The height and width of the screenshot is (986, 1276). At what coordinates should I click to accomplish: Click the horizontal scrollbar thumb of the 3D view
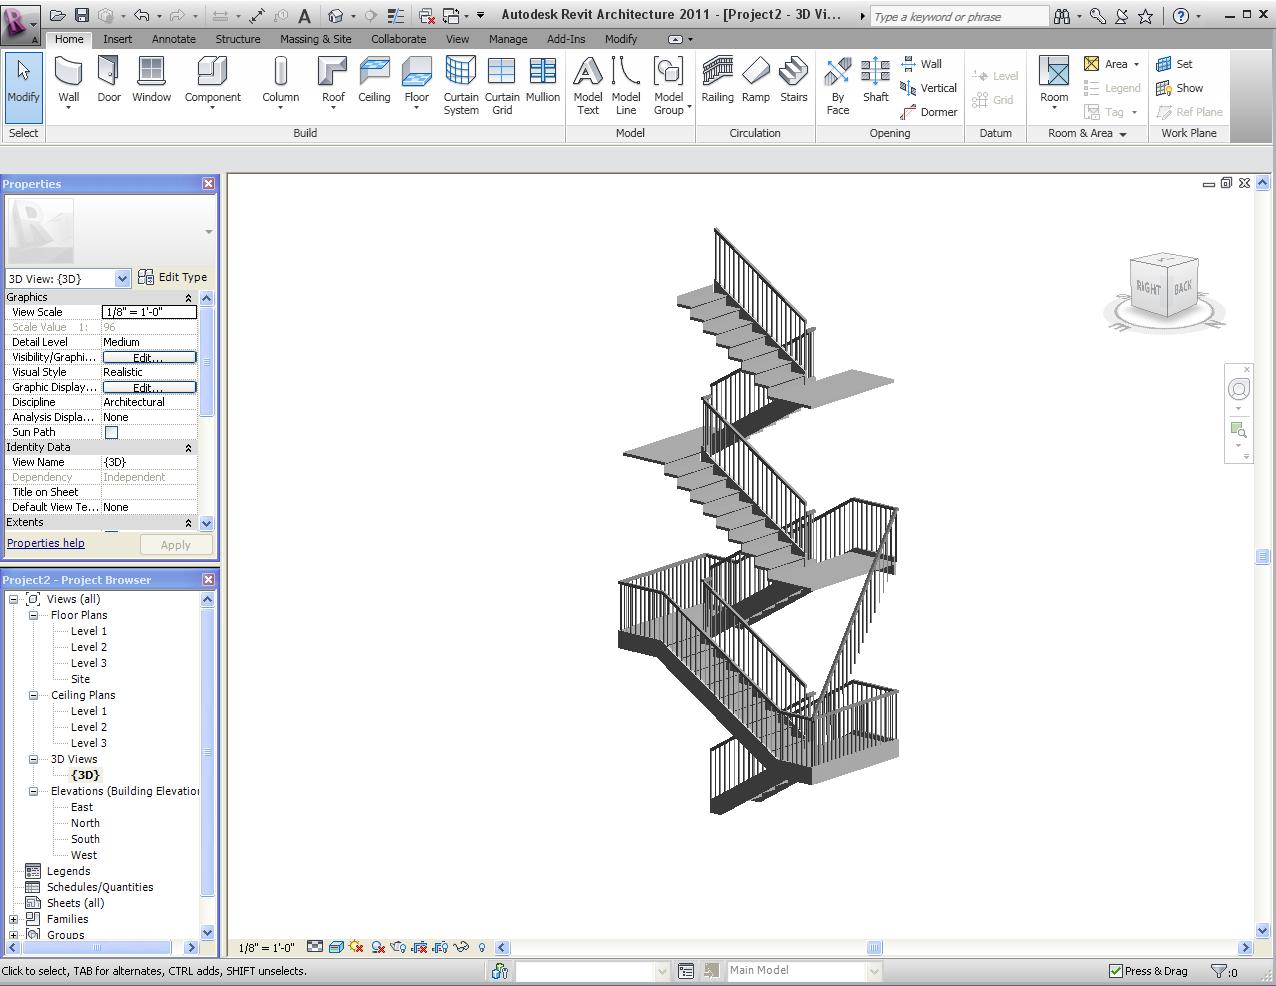coord(874,947)
